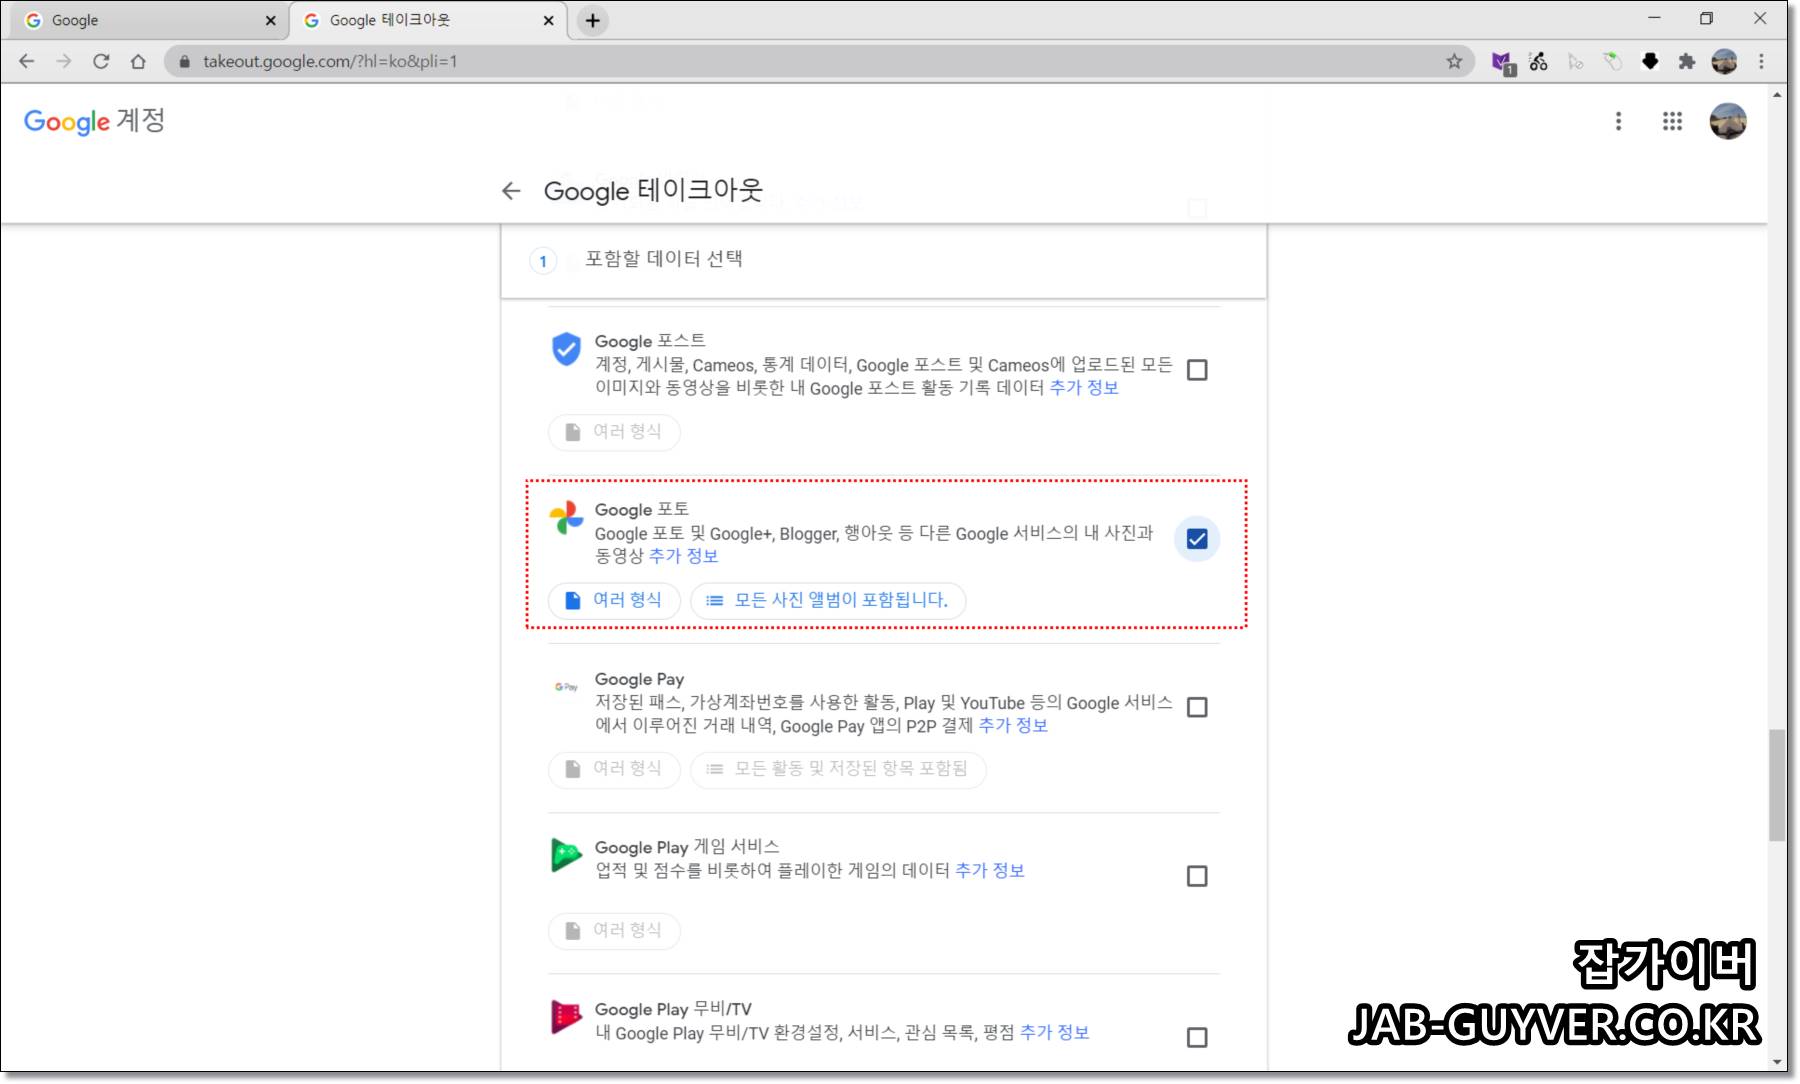Close the Google 테이크아웃 tab

(x=548, y=20)
